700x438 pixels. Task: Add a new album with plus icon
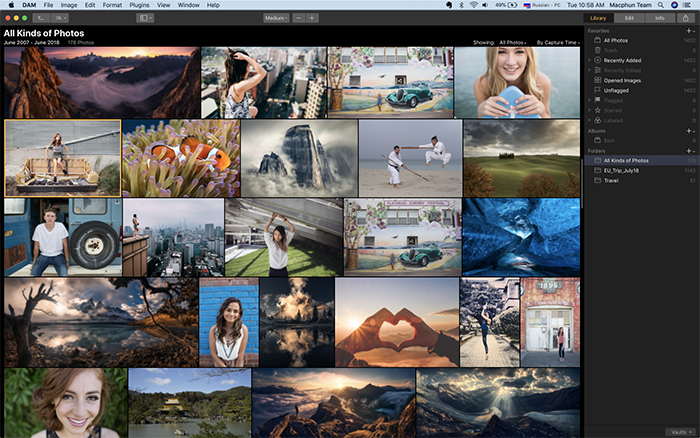(689, 131)
